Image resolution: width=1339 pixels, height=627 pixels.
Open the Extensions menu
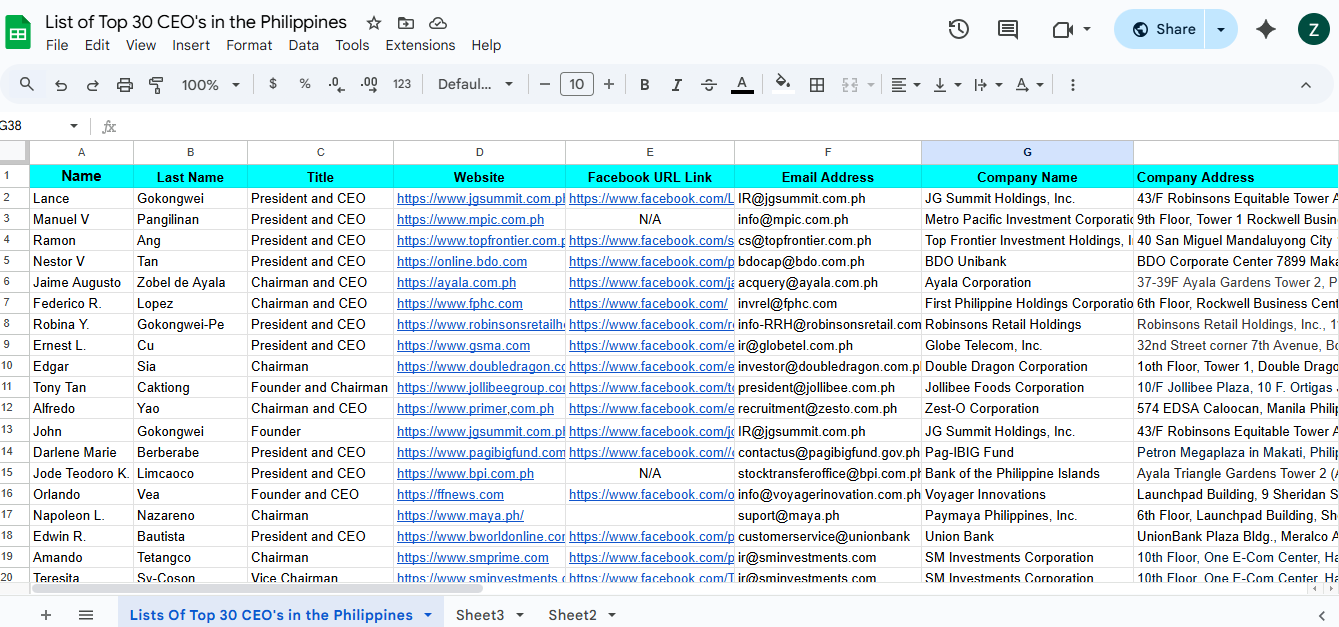420,45
